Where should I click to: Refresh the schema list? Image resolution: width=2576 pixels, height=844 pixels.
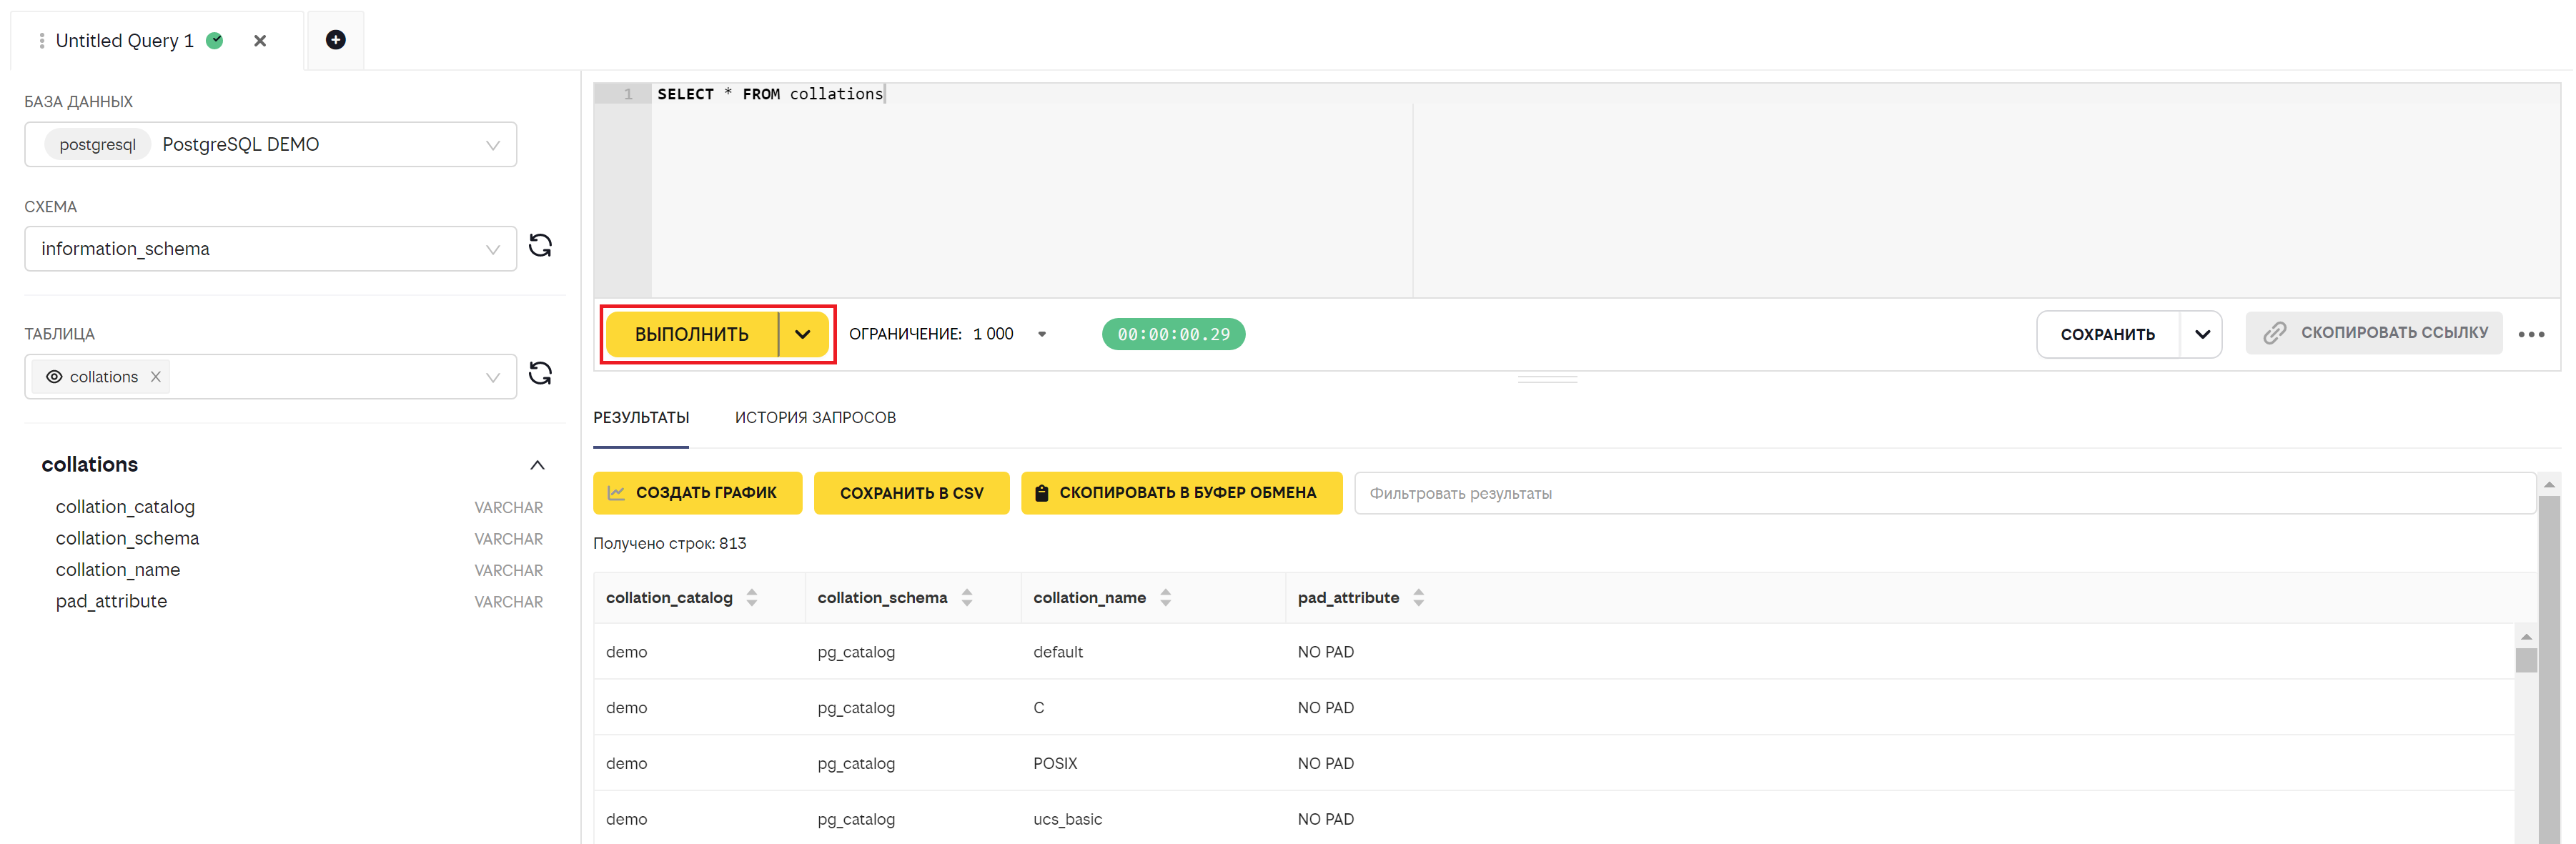point(540,246)
